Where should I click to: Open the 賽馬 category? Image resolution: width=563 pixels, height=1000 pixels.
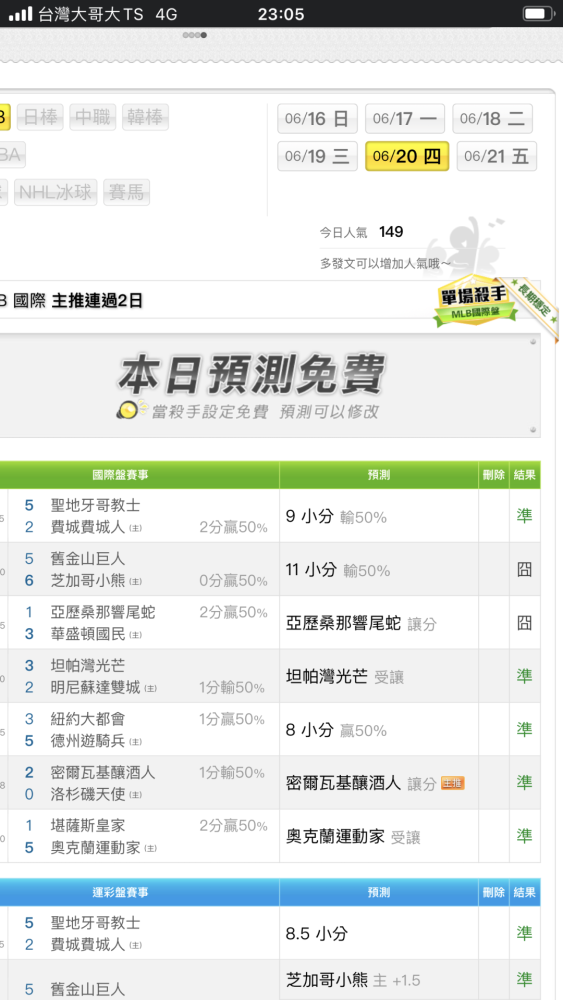pyautogui.click(x=126, y=192)
